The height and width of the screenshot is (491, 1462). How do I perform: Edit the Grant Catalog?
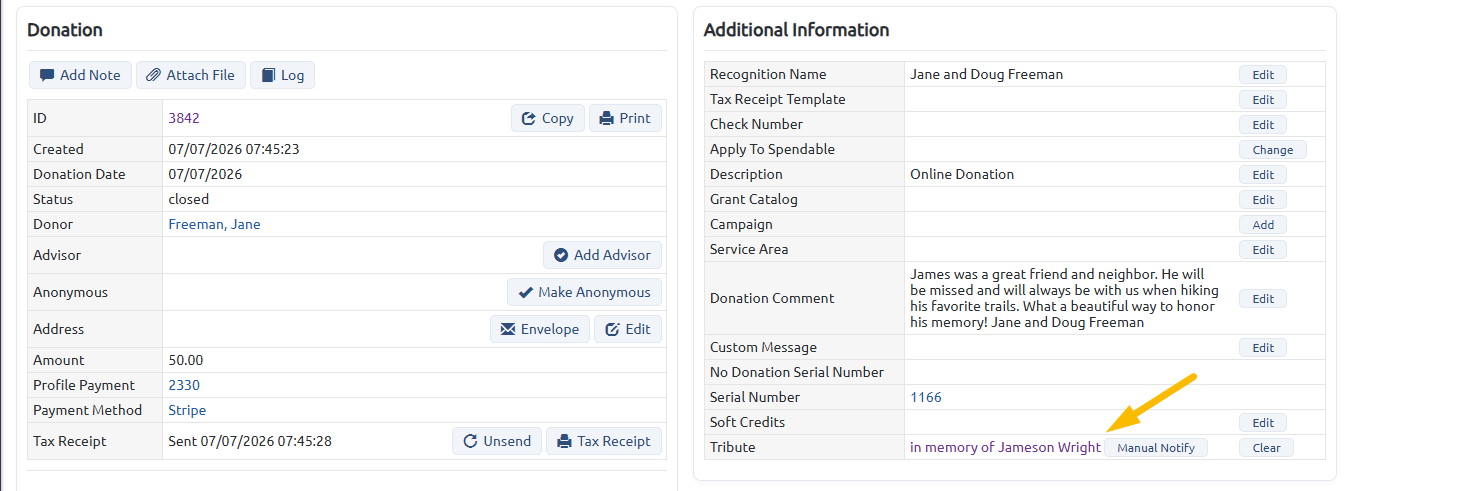(1263, 200)
